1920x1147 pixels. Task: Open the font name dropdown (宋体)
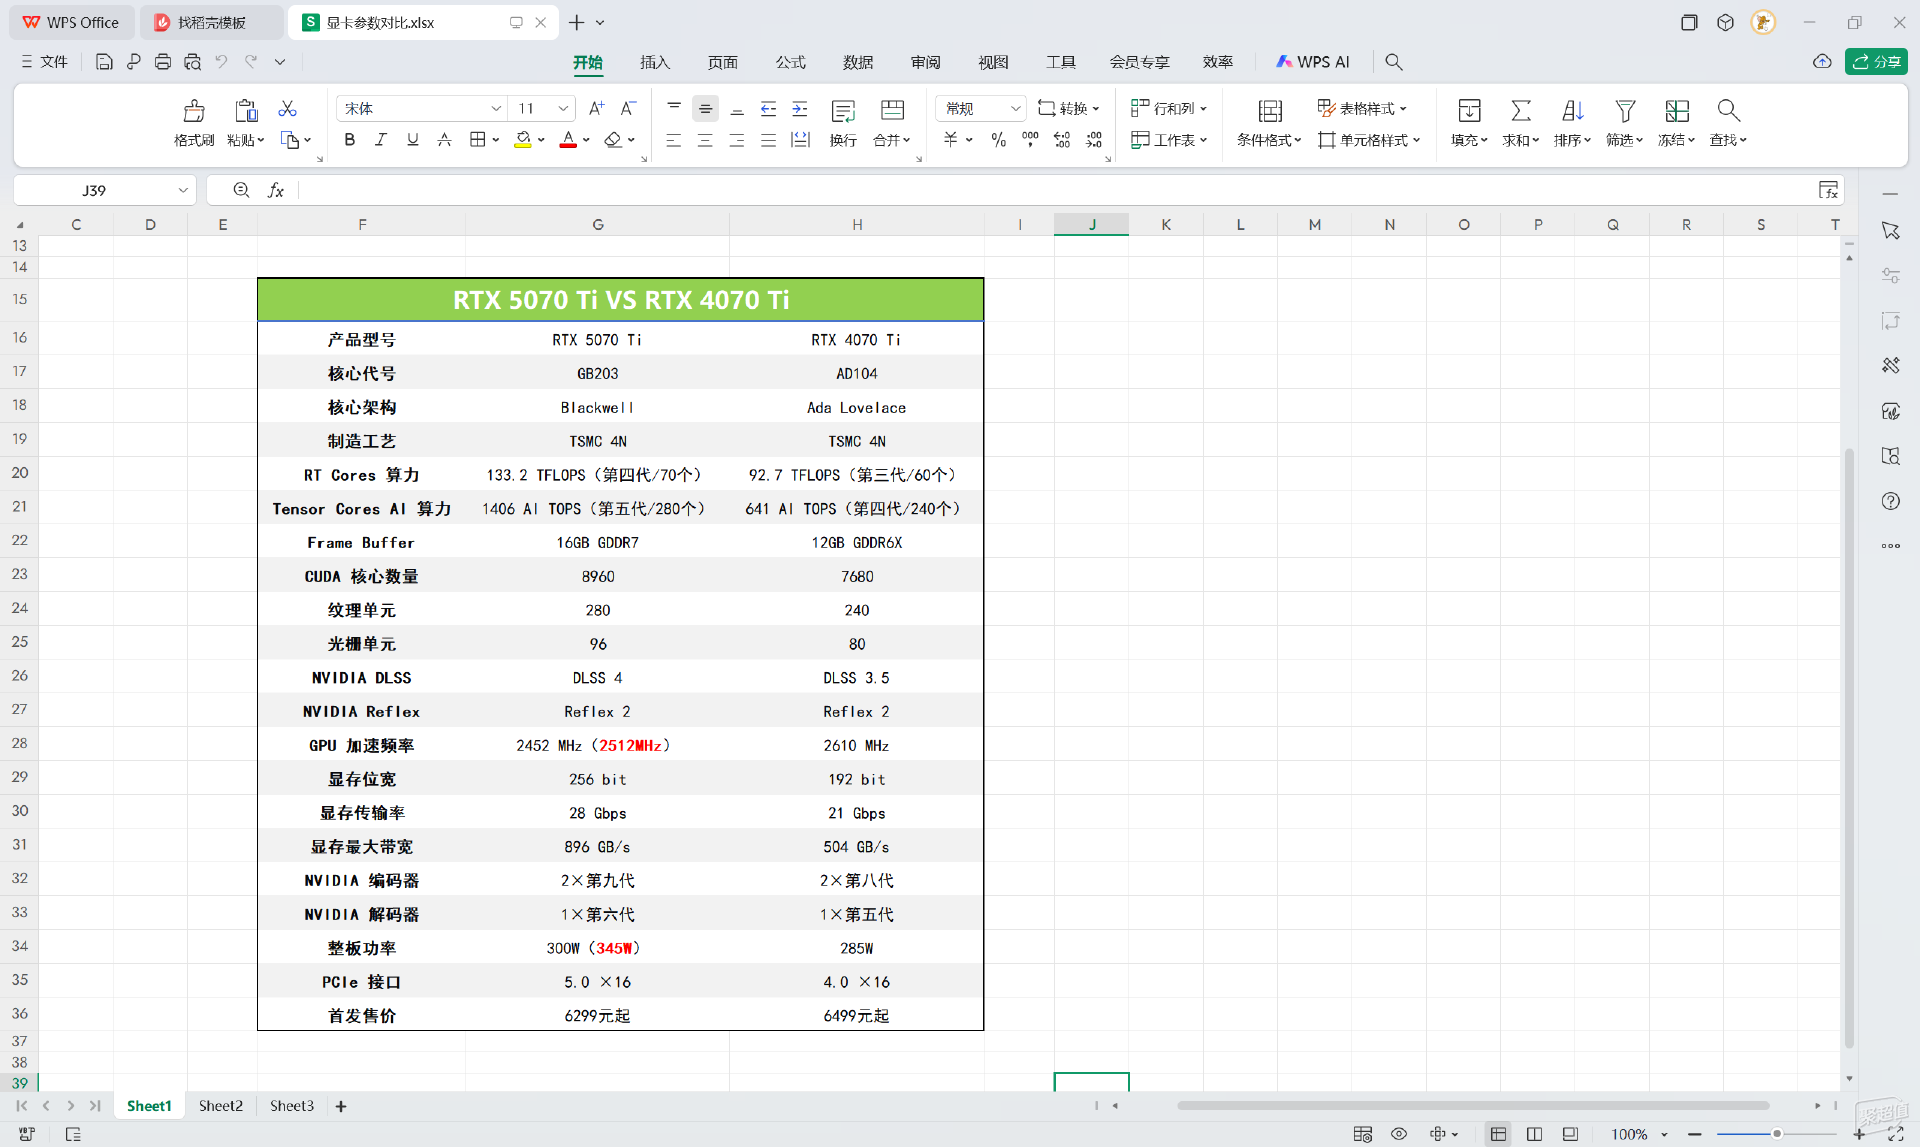[496, 108]
